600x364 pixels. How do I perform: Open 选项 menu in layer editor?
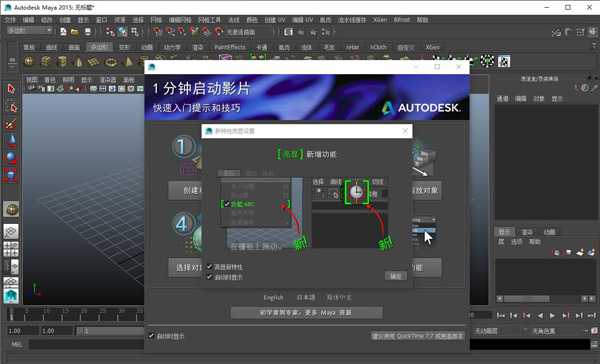pos(516,242)
